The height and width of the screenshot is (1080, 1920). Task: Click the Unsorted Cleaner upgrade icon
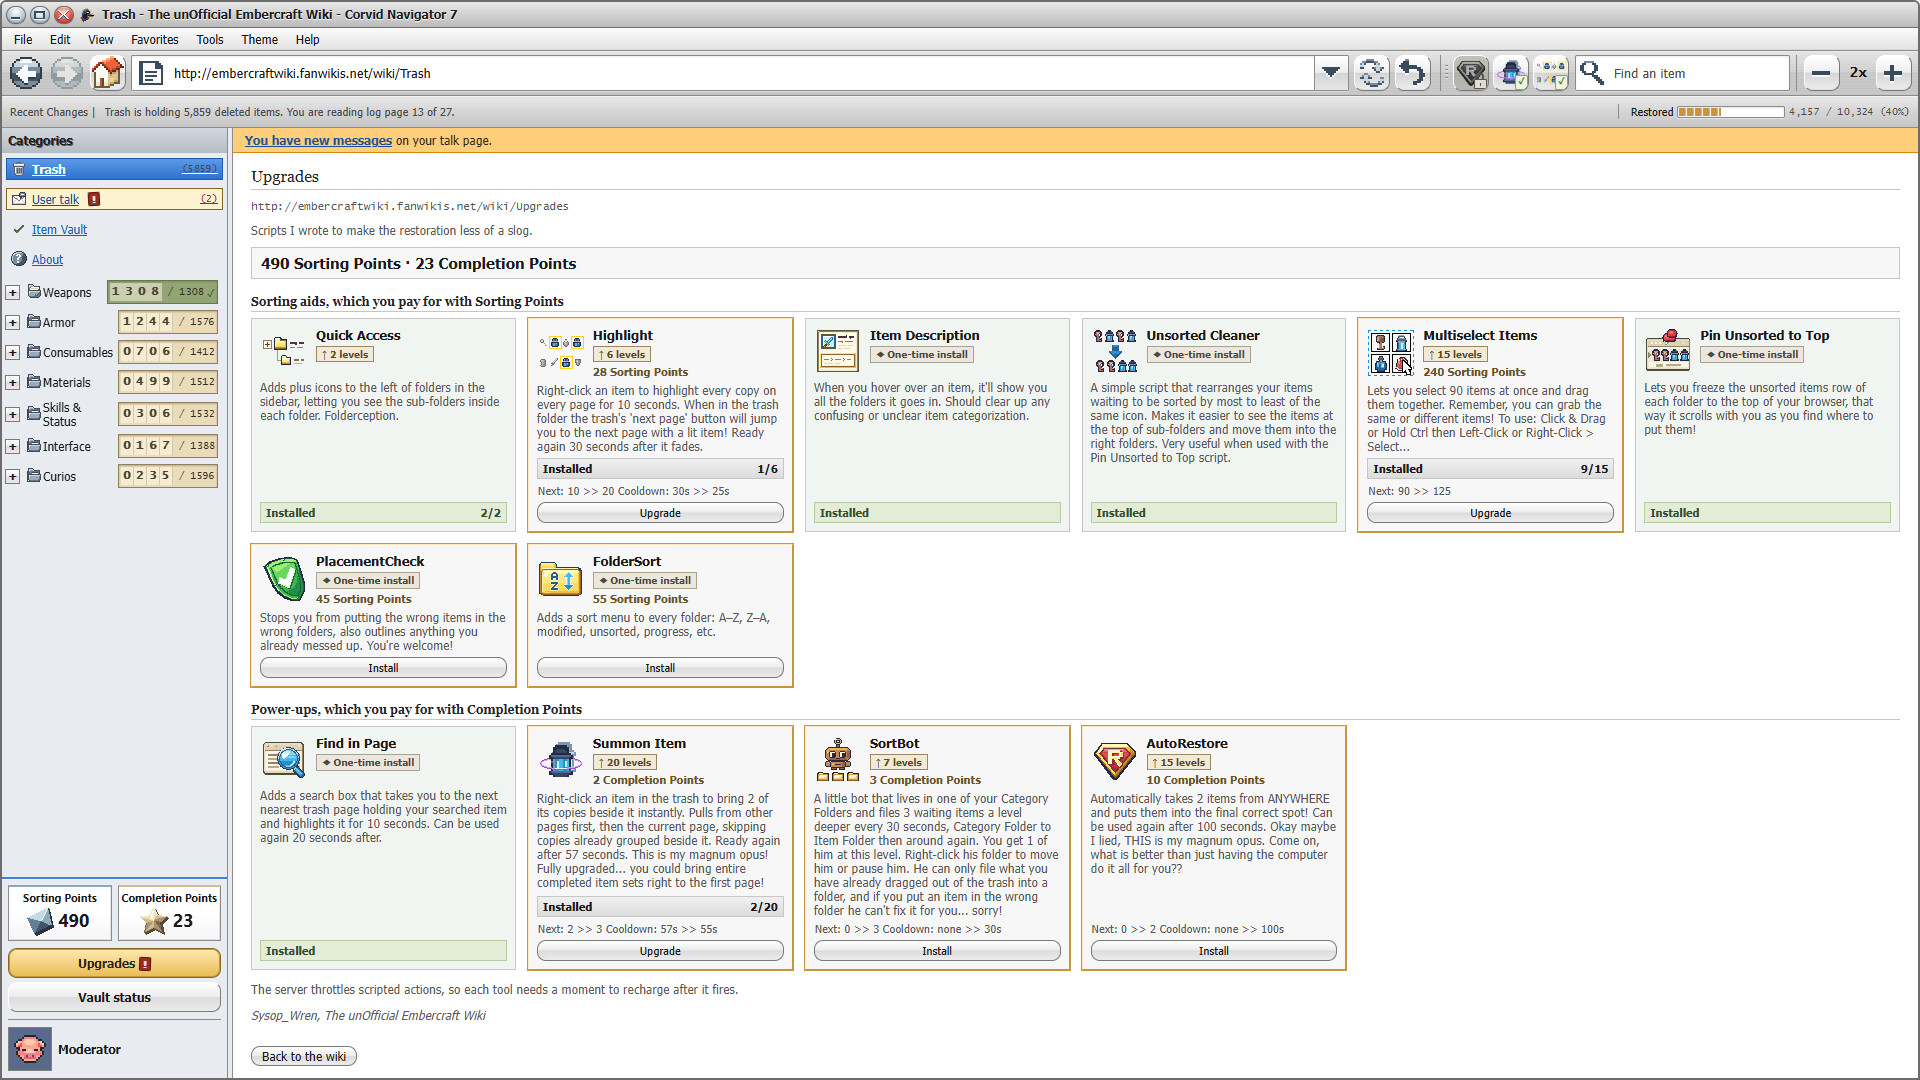[1115, 350]
